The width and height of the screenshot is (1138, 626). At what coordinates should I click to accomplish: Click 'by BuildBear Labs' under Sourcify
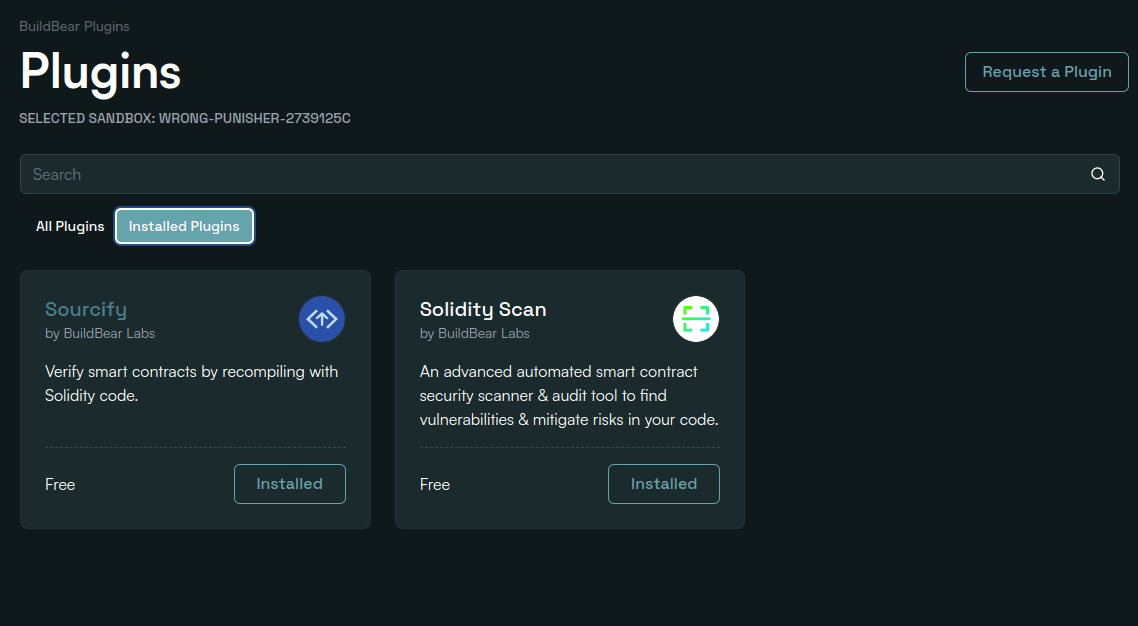click(x=100, y=334)
